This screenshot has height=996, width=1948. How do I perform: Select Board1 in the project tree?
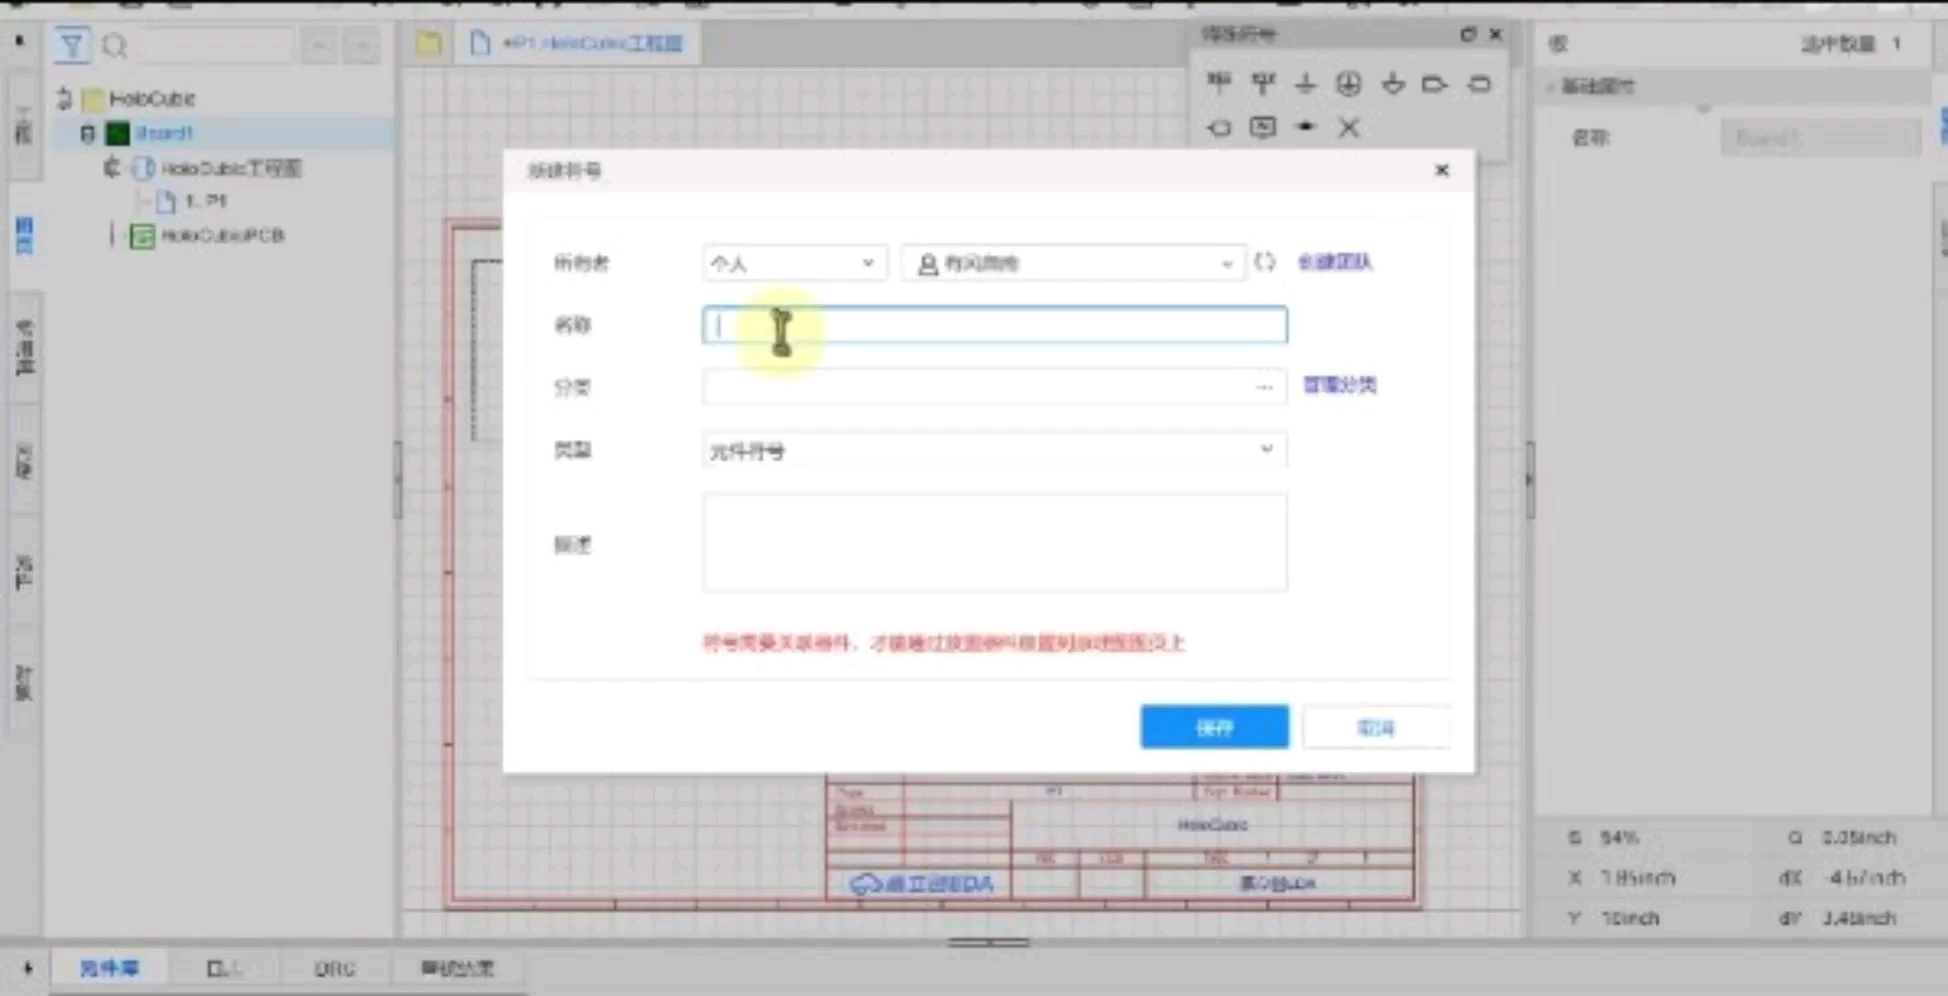pos(163,133)
